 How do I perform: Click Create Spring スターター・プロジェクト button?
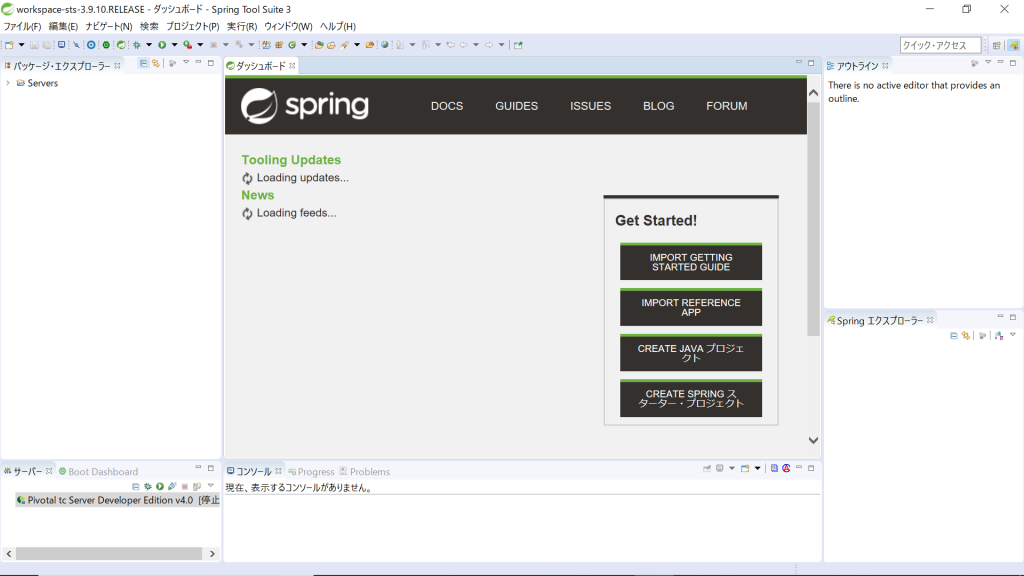[691, 398]
